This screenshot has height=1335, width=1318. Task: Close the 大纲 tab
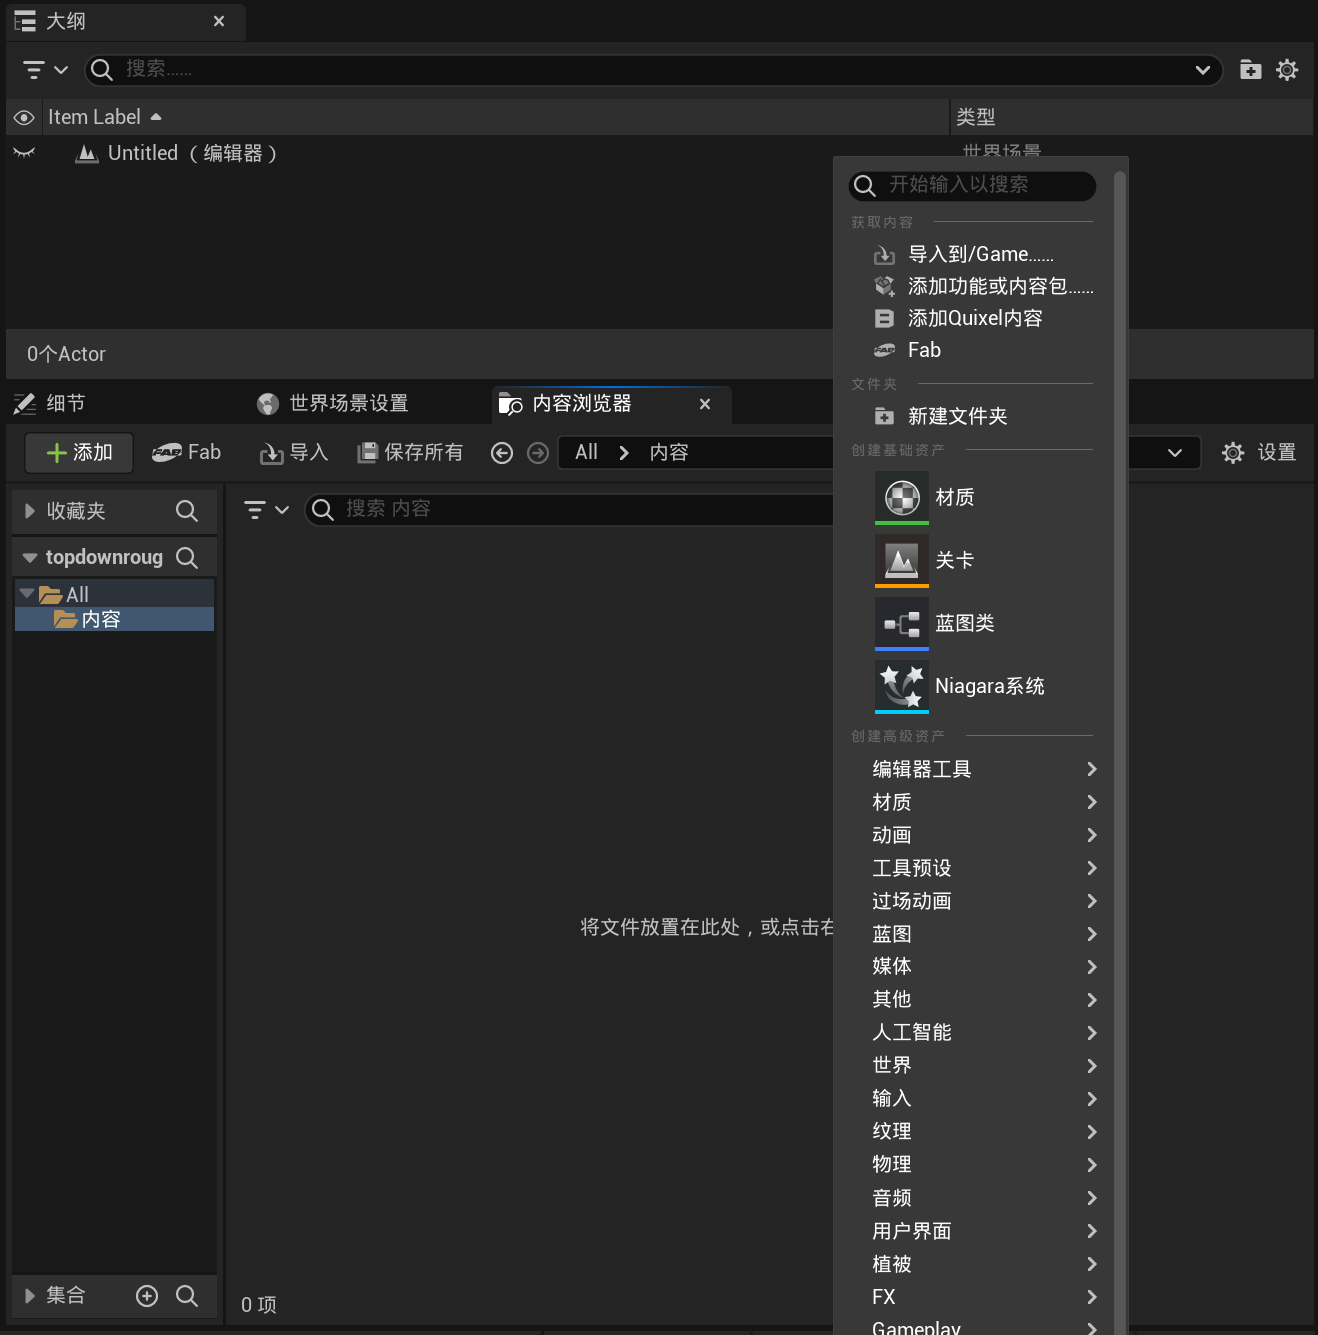point(219,21)
